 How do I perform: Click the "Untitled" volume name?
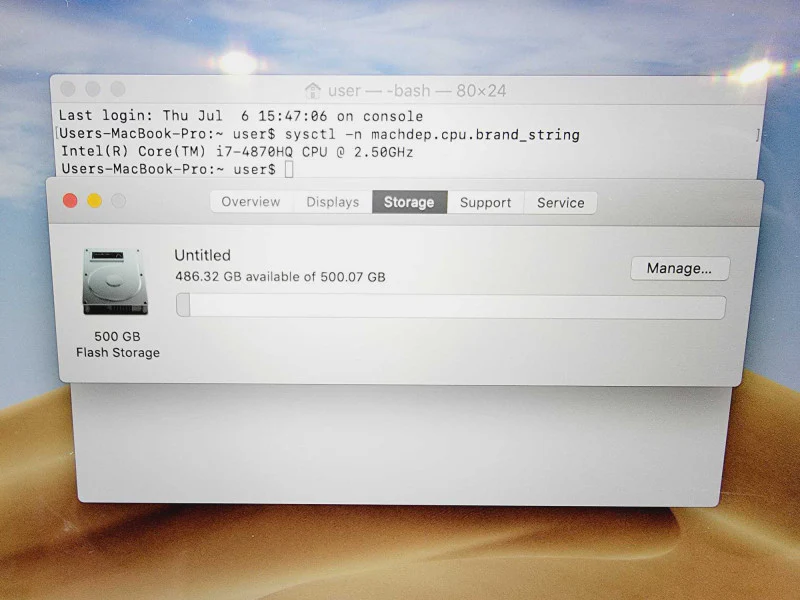(203, 255)
